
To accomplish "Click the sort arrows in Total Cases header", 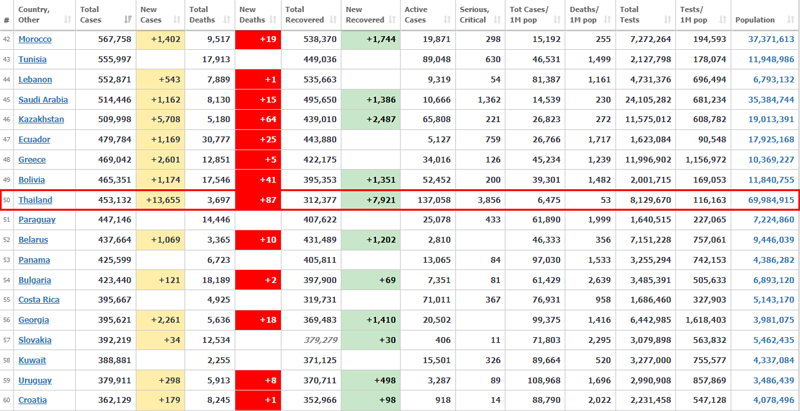I will (x=127, y=20).
